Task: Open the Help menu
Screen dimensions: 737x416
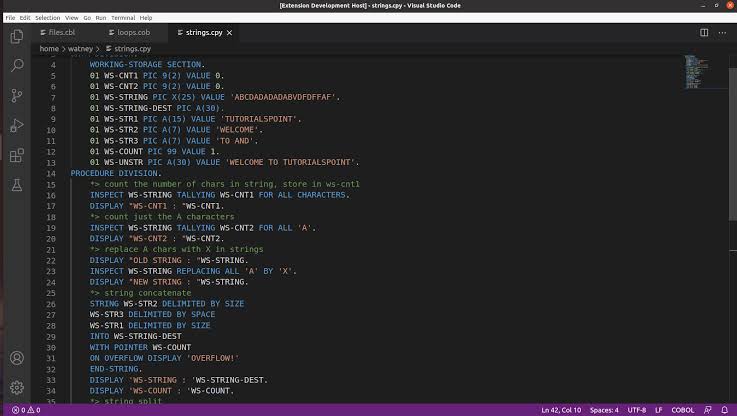Action: (x=146, y=18)
